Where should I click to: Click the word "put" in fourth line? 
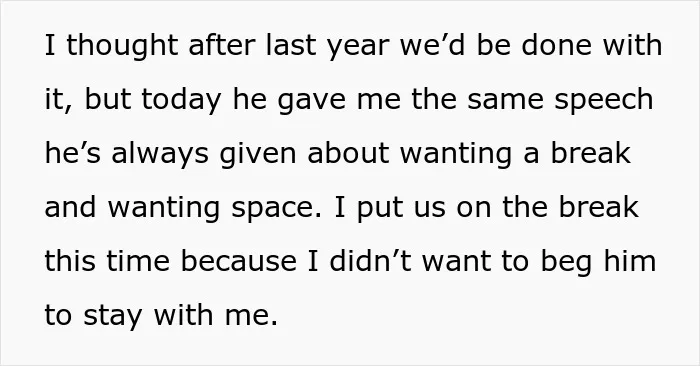379,209
